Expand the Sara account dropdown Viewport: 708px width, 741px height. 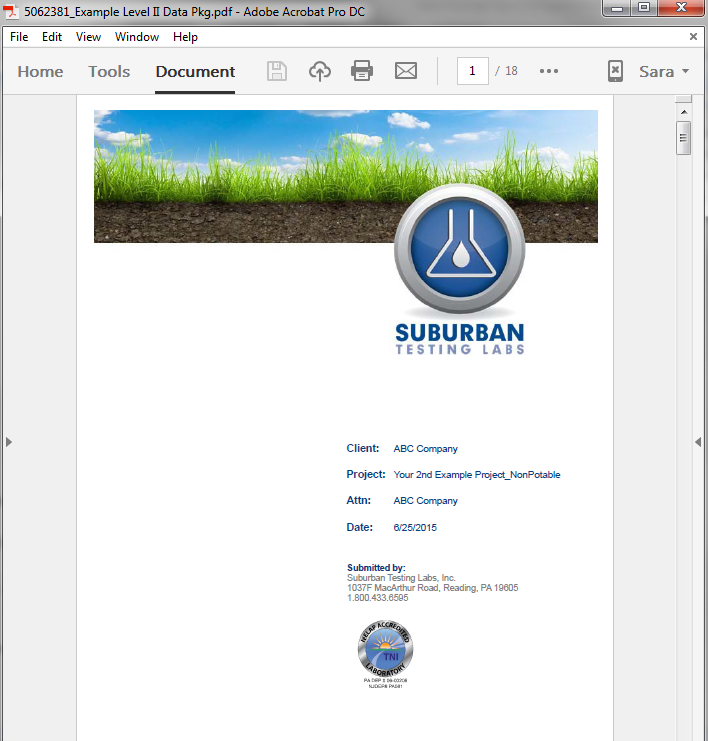(664, 71)
